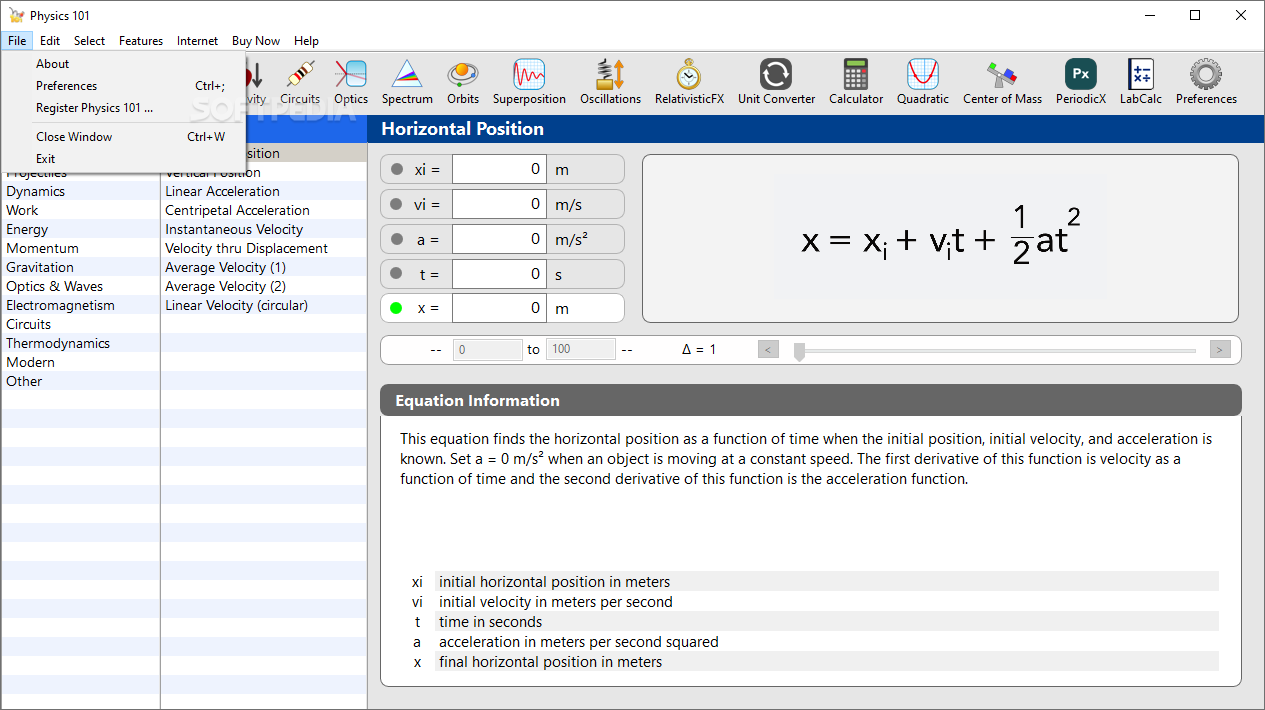The width and height of the screenshot is (1265, 710).
Task: Select Optics & Waves category
Action: tap(80, 286)
